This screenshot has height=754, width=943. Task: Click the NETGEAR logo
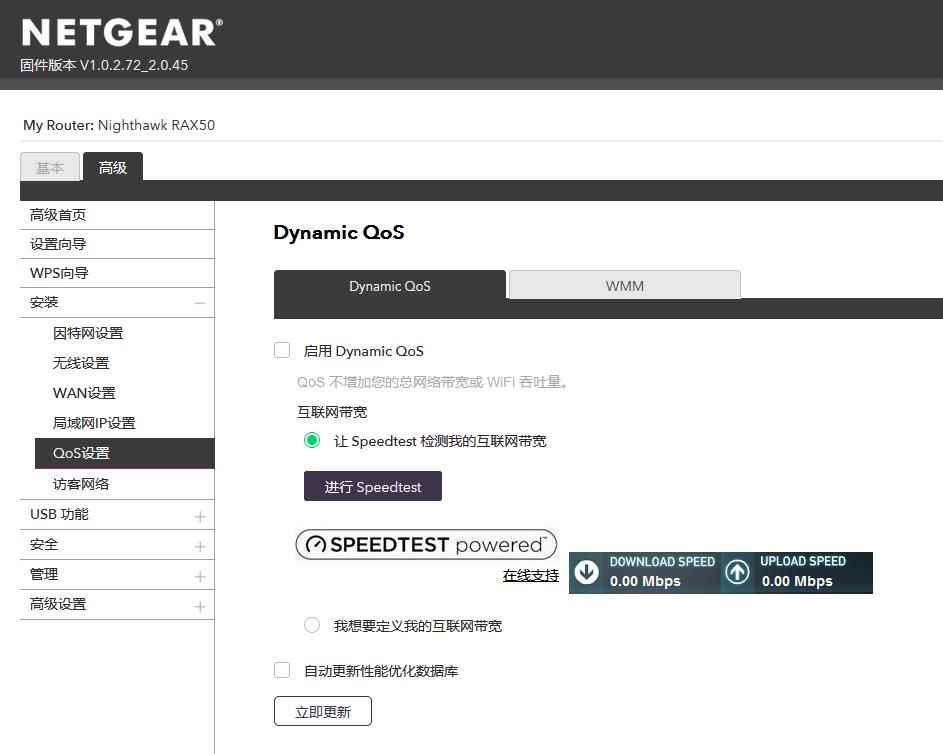(121, 32)
